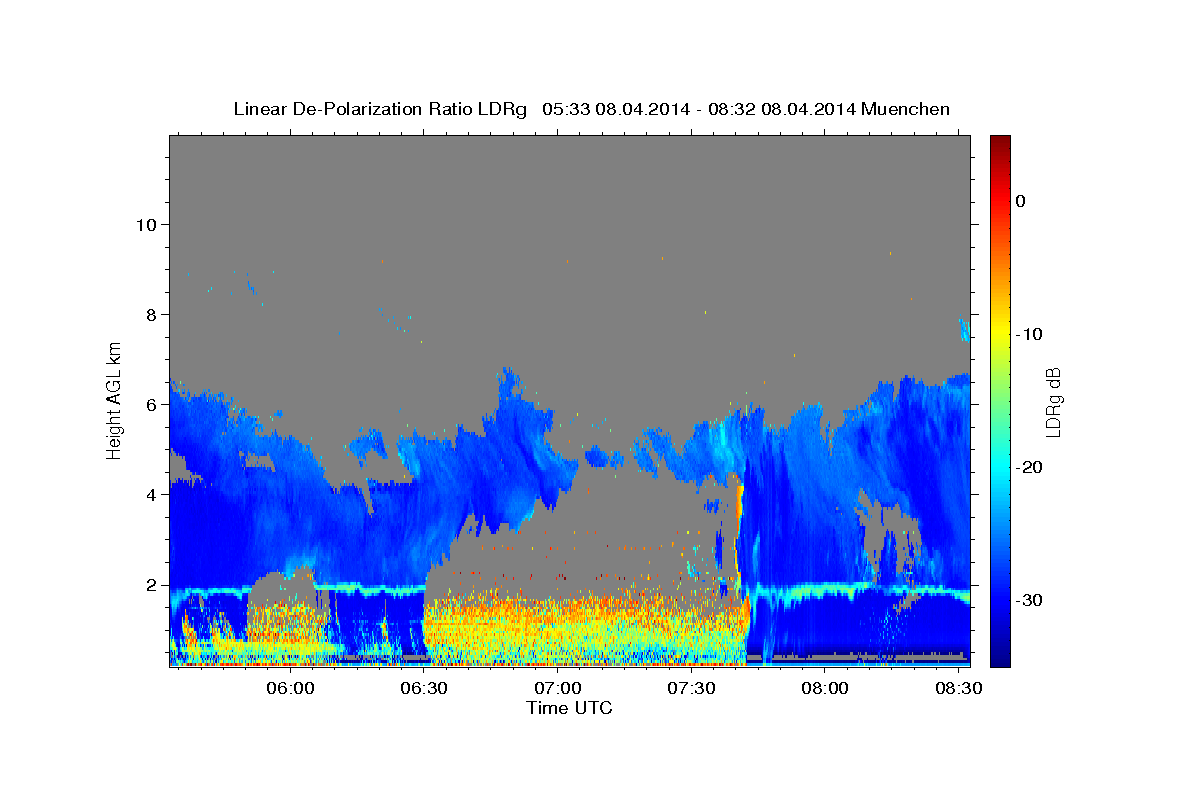Screen dimensions: 1200x800
Task: Click the 08:30 time tick label
Action: point(959,688)
